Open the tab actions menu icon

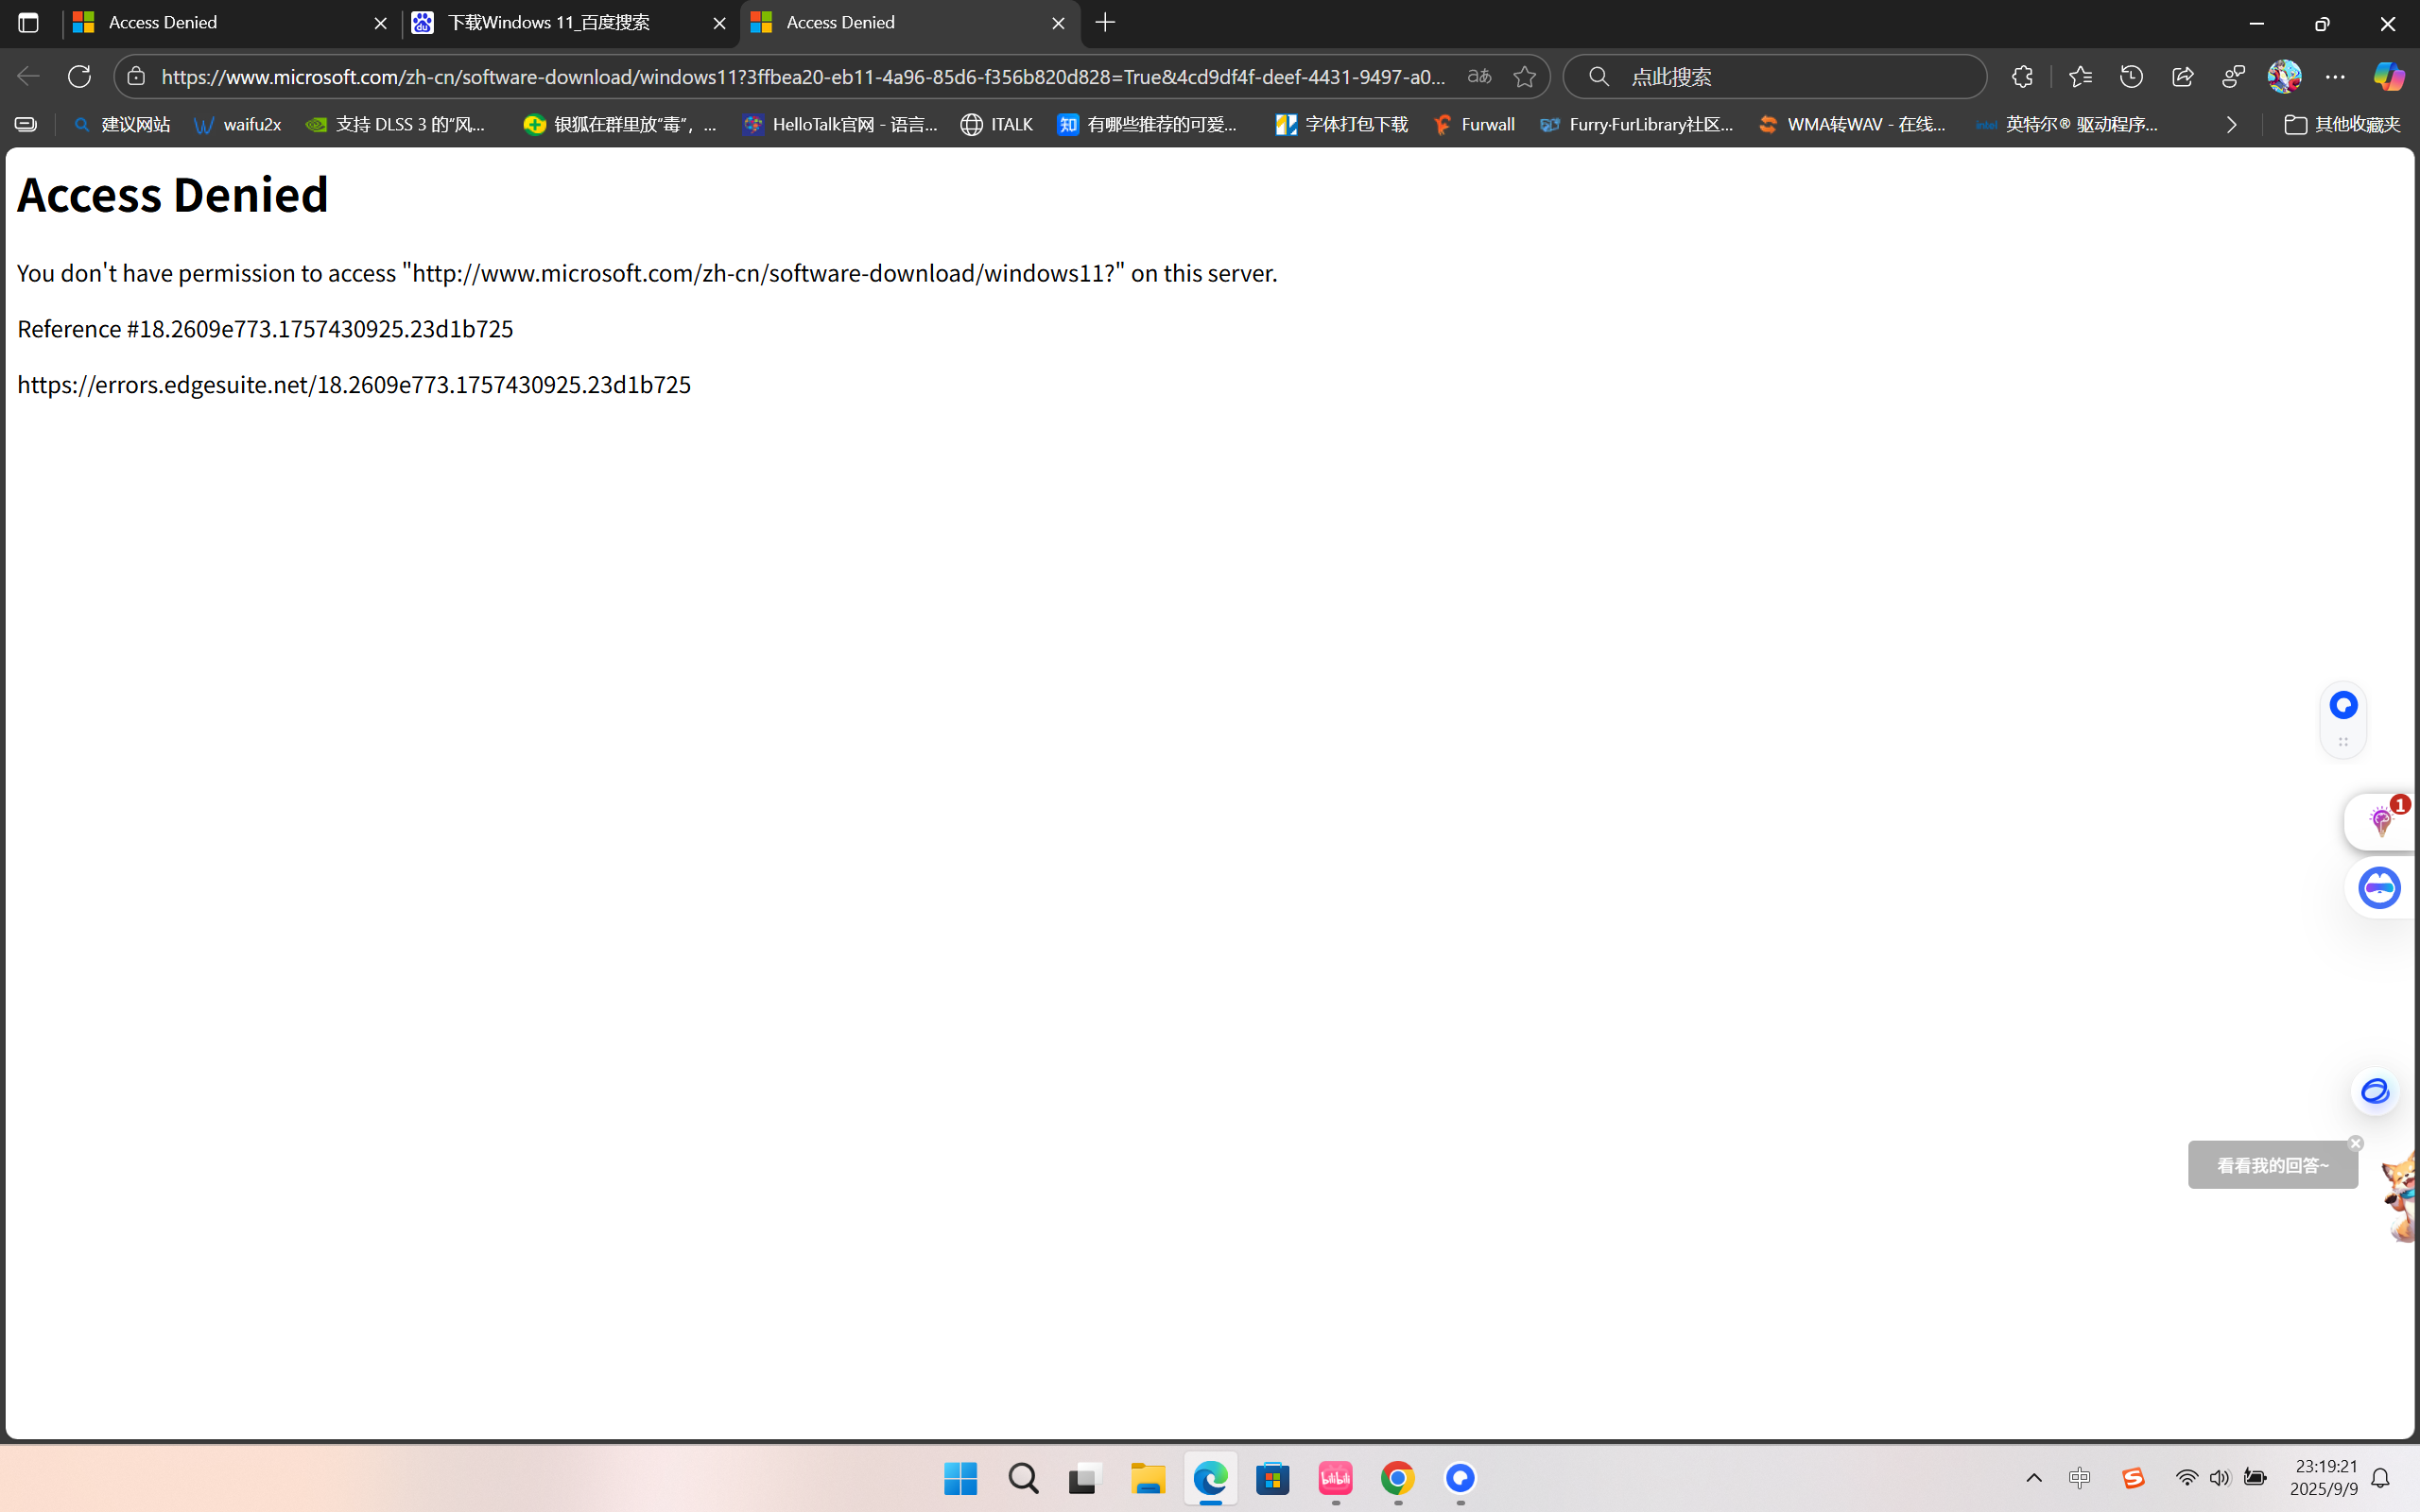pyautogui.click(x=28, y=23)
